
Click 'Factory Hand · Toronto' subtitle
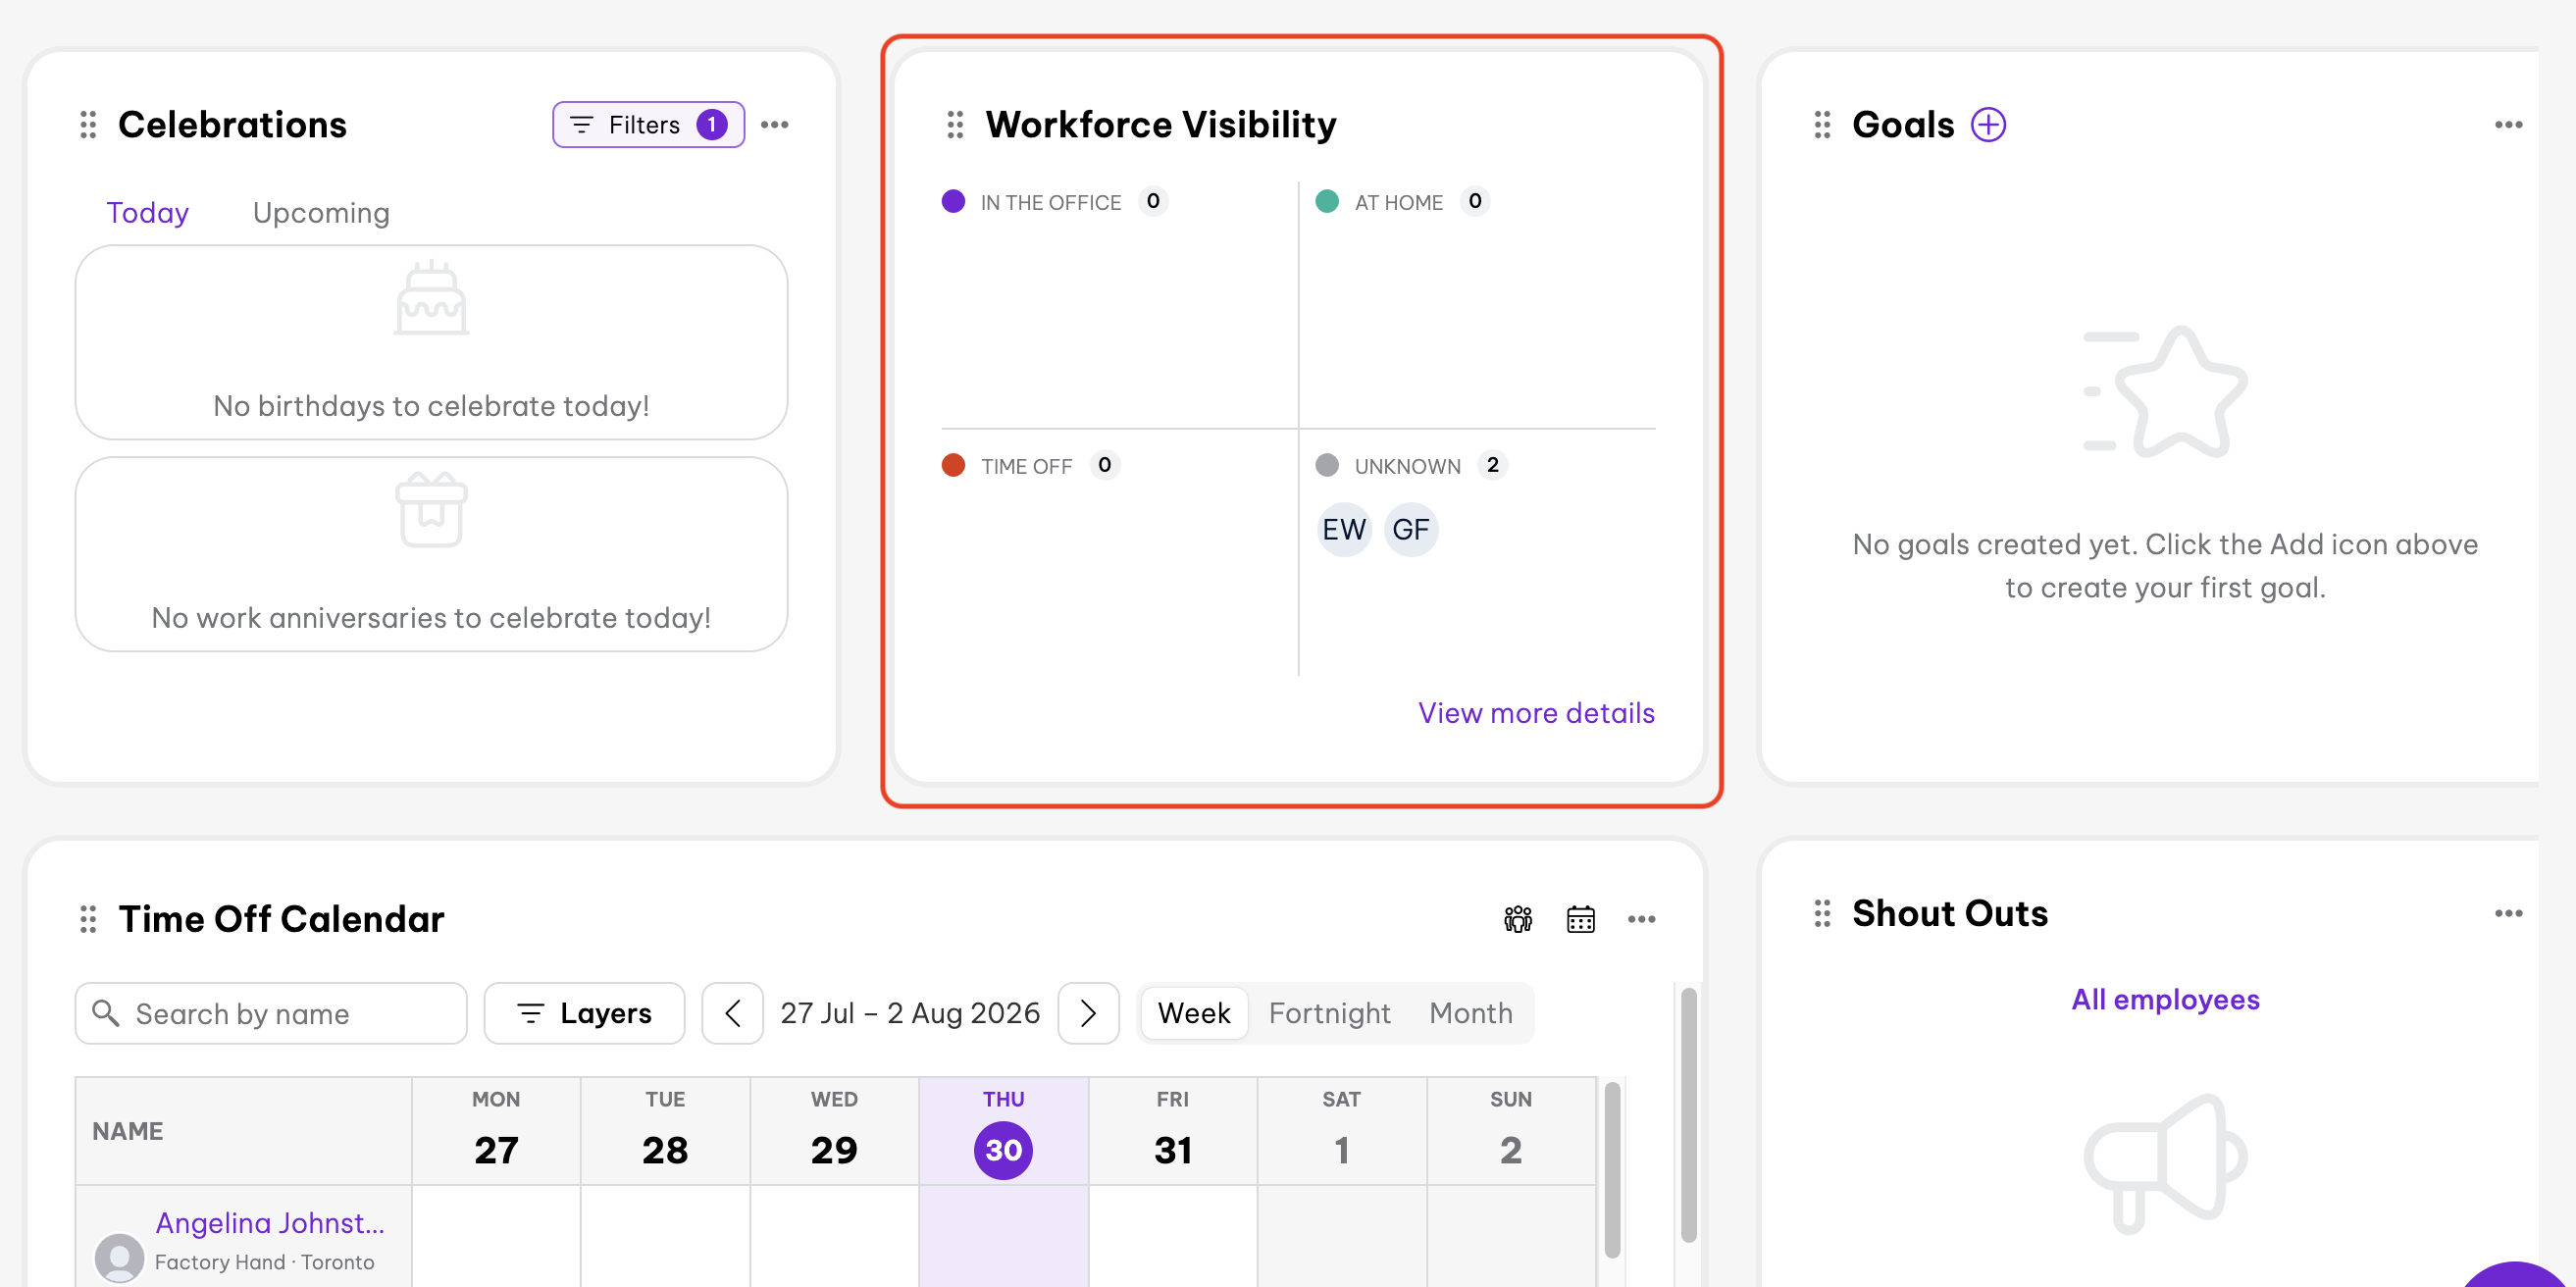point(264,1262)
